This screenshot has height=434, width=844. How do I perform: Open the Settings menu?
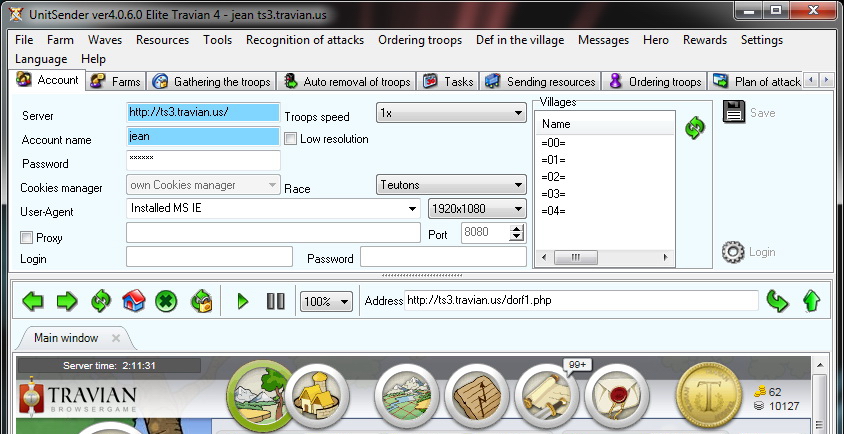[762, 40]
